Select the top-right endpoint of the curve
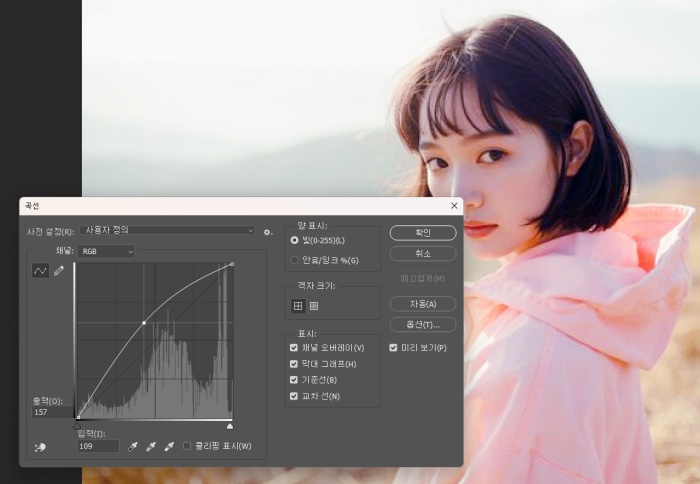700x484 pixels. 232,264
